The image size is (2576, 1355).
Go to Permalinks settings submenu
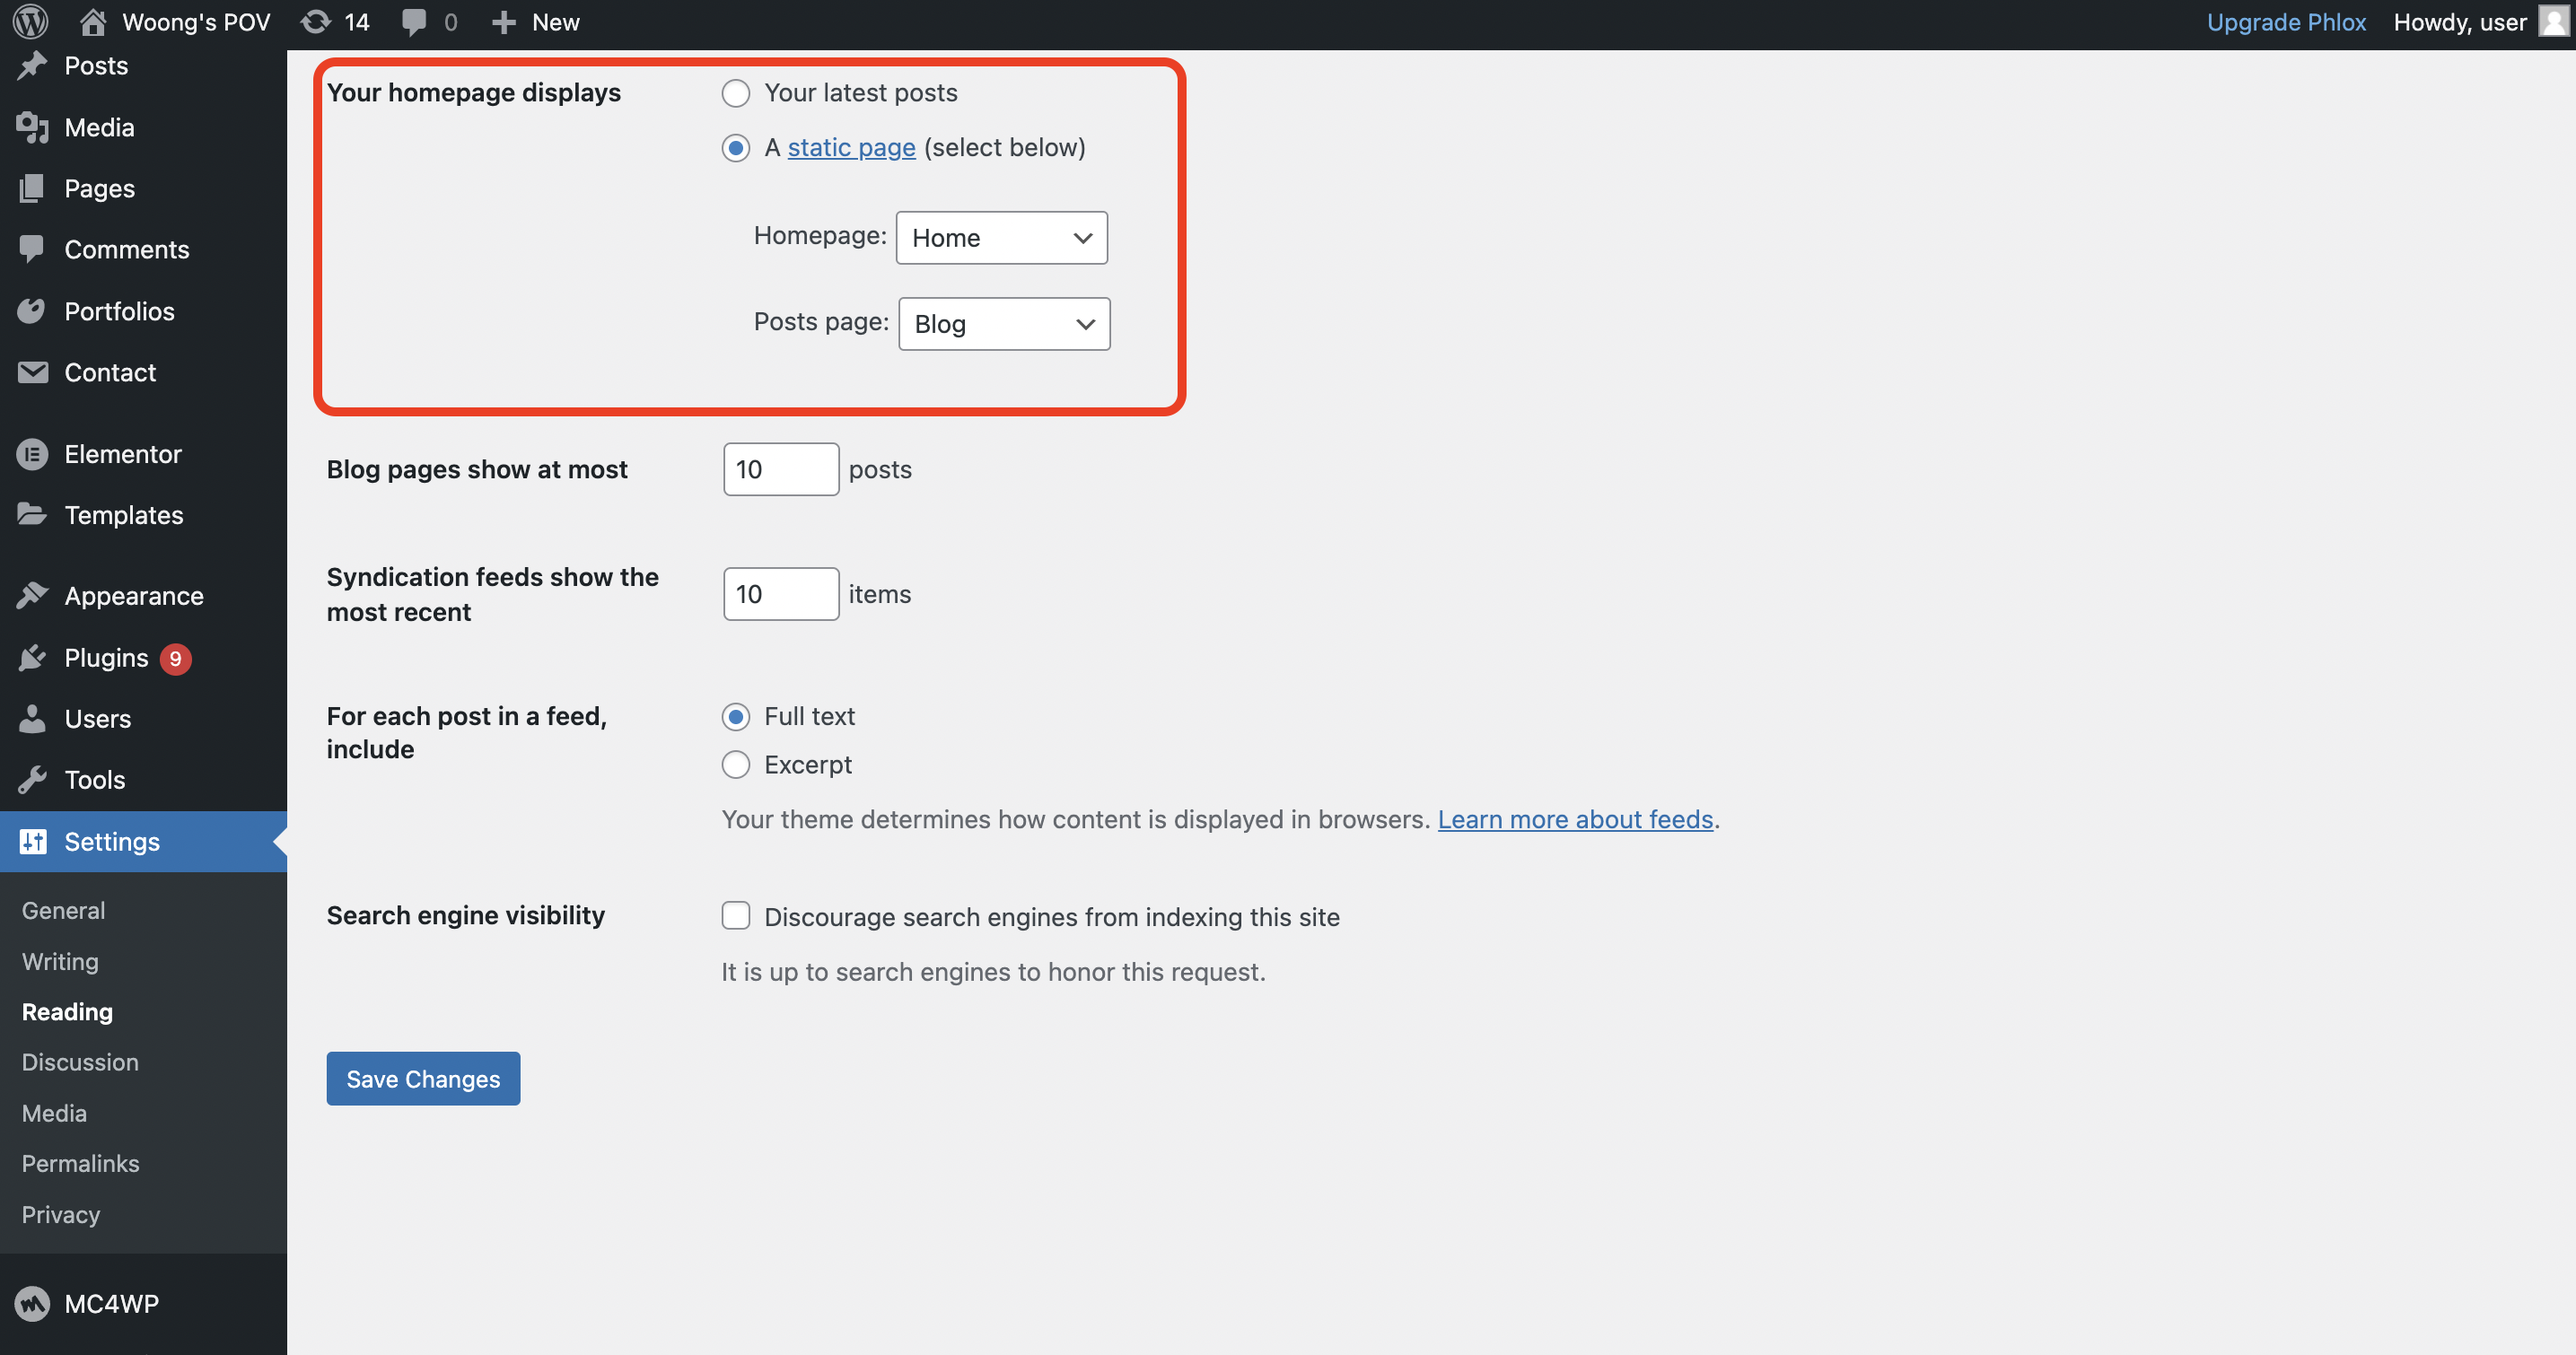(x=80, y=1163)
